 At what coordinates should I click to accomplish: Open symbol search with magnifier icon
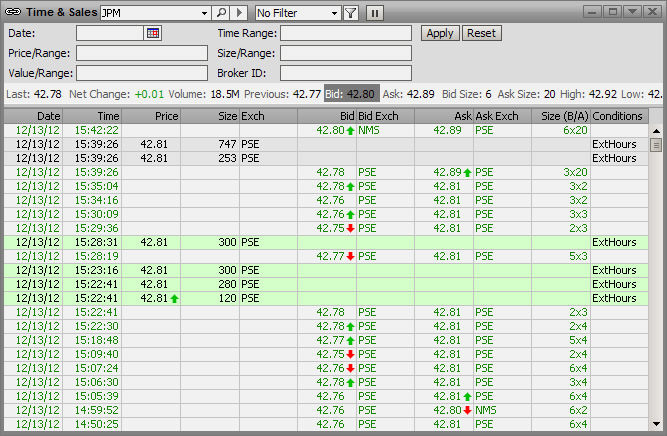click(221, 13)
